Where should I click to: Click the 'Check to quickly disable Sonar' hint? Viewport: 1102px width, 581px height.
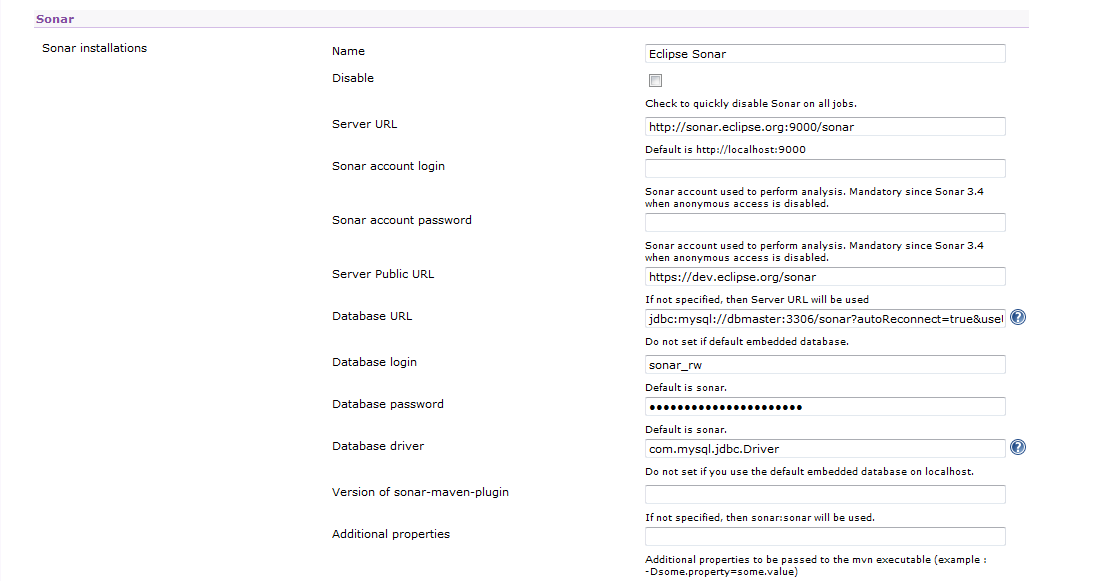click(x=751, y=104)
